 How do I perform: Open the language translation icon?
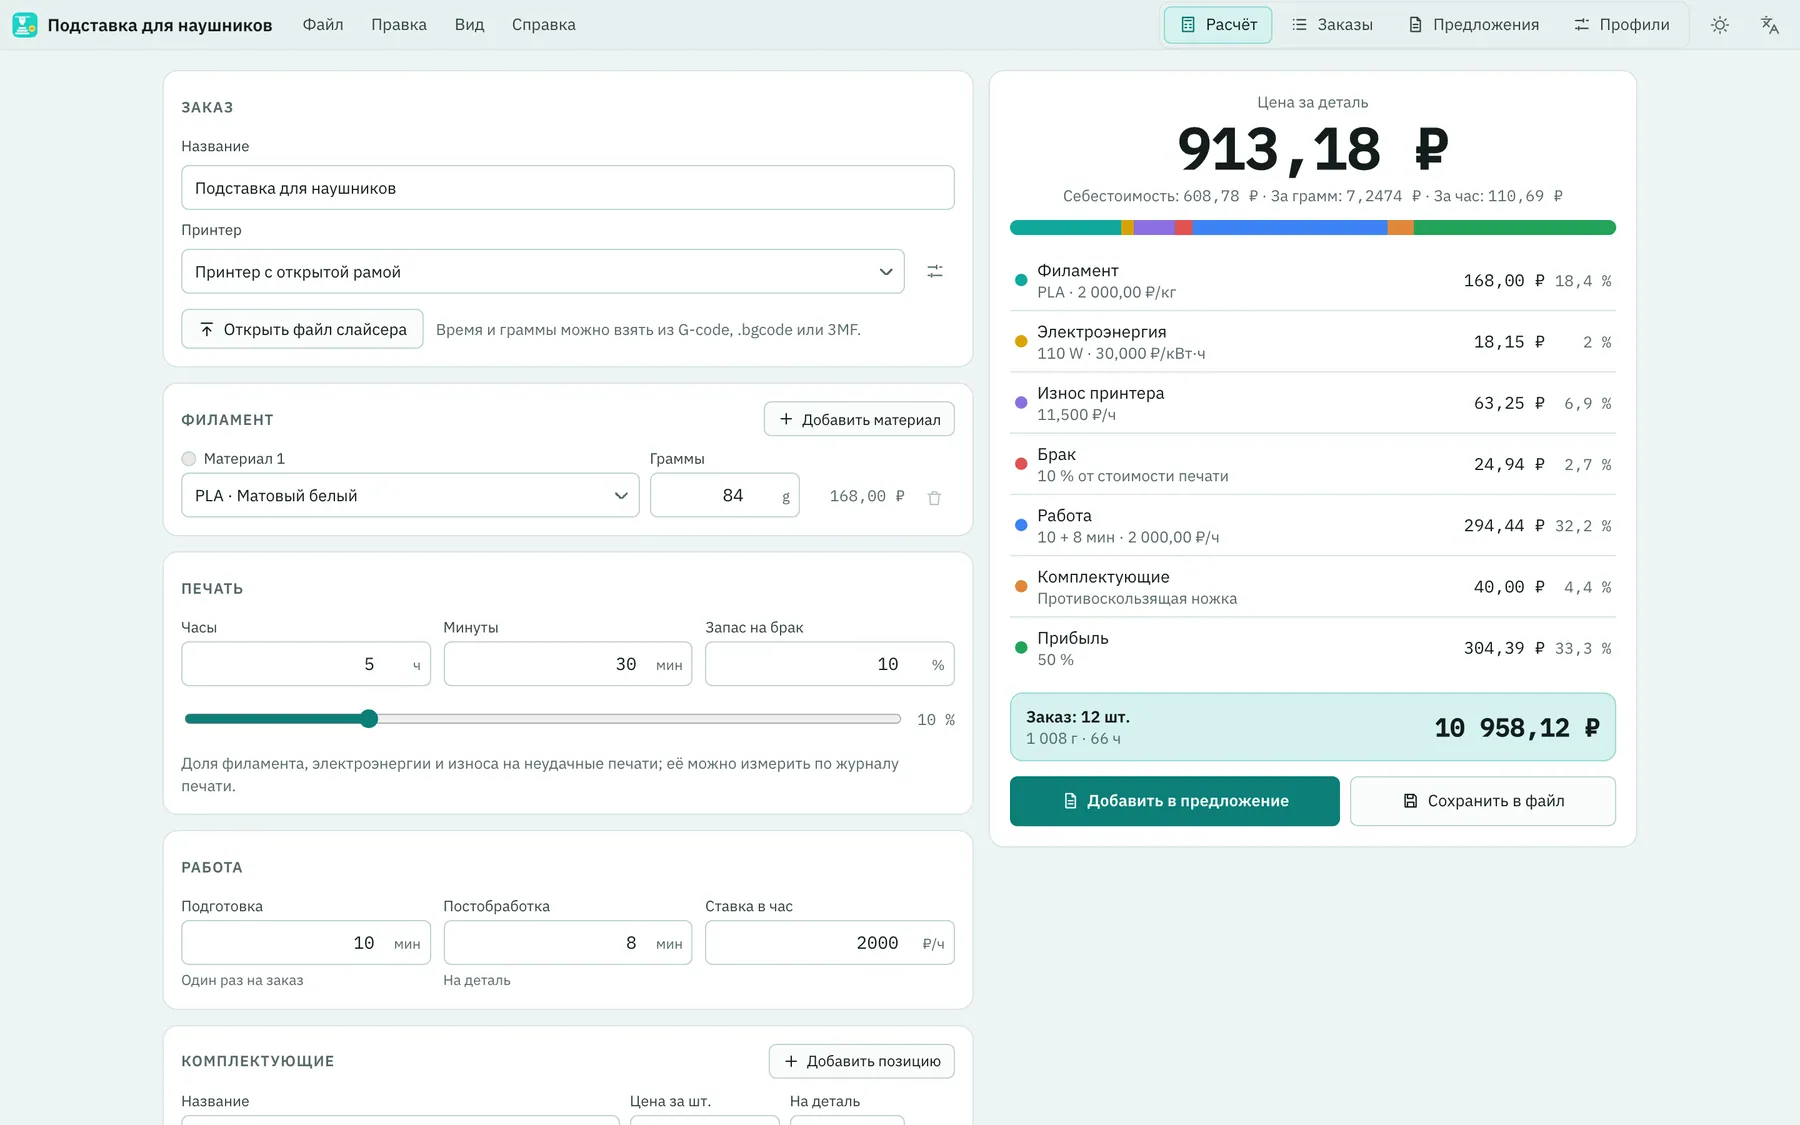pos(1769,25)
